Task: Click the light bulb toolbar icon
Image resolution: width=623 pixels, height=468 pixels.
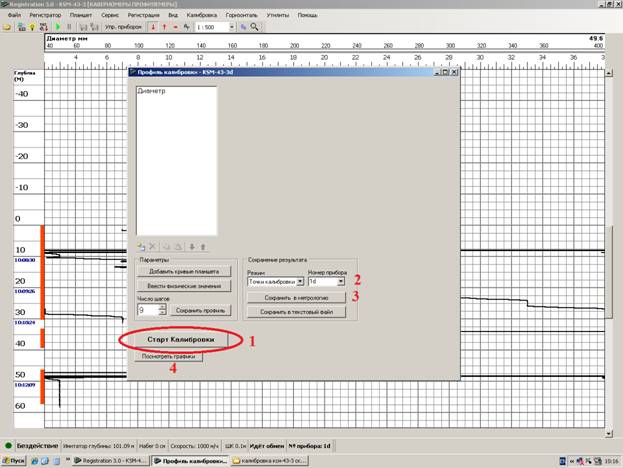Action: point(32,27)
